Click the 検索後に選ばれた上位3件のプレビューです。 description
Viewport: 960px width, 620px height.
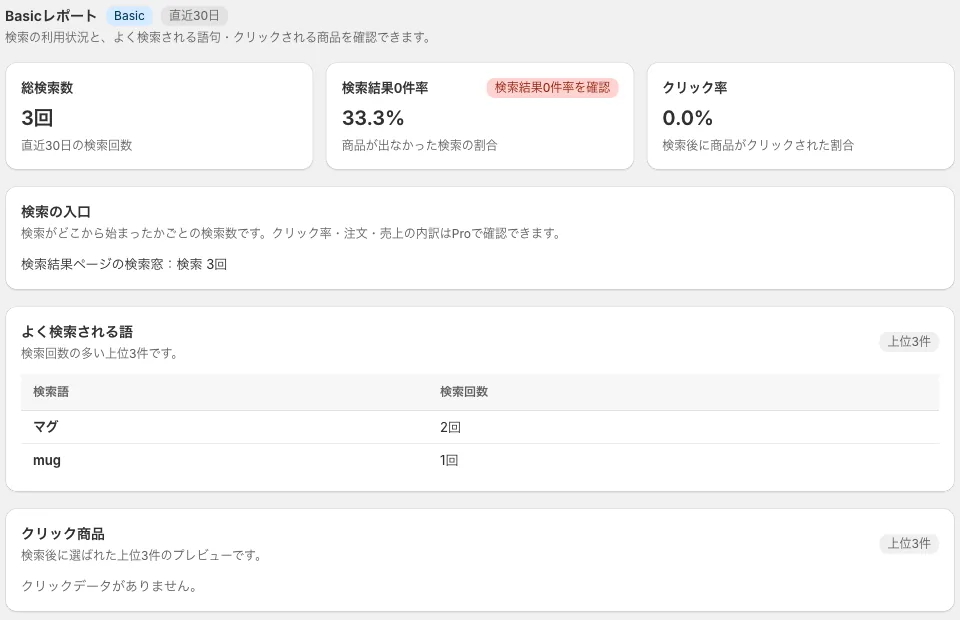tap(142, 555)
